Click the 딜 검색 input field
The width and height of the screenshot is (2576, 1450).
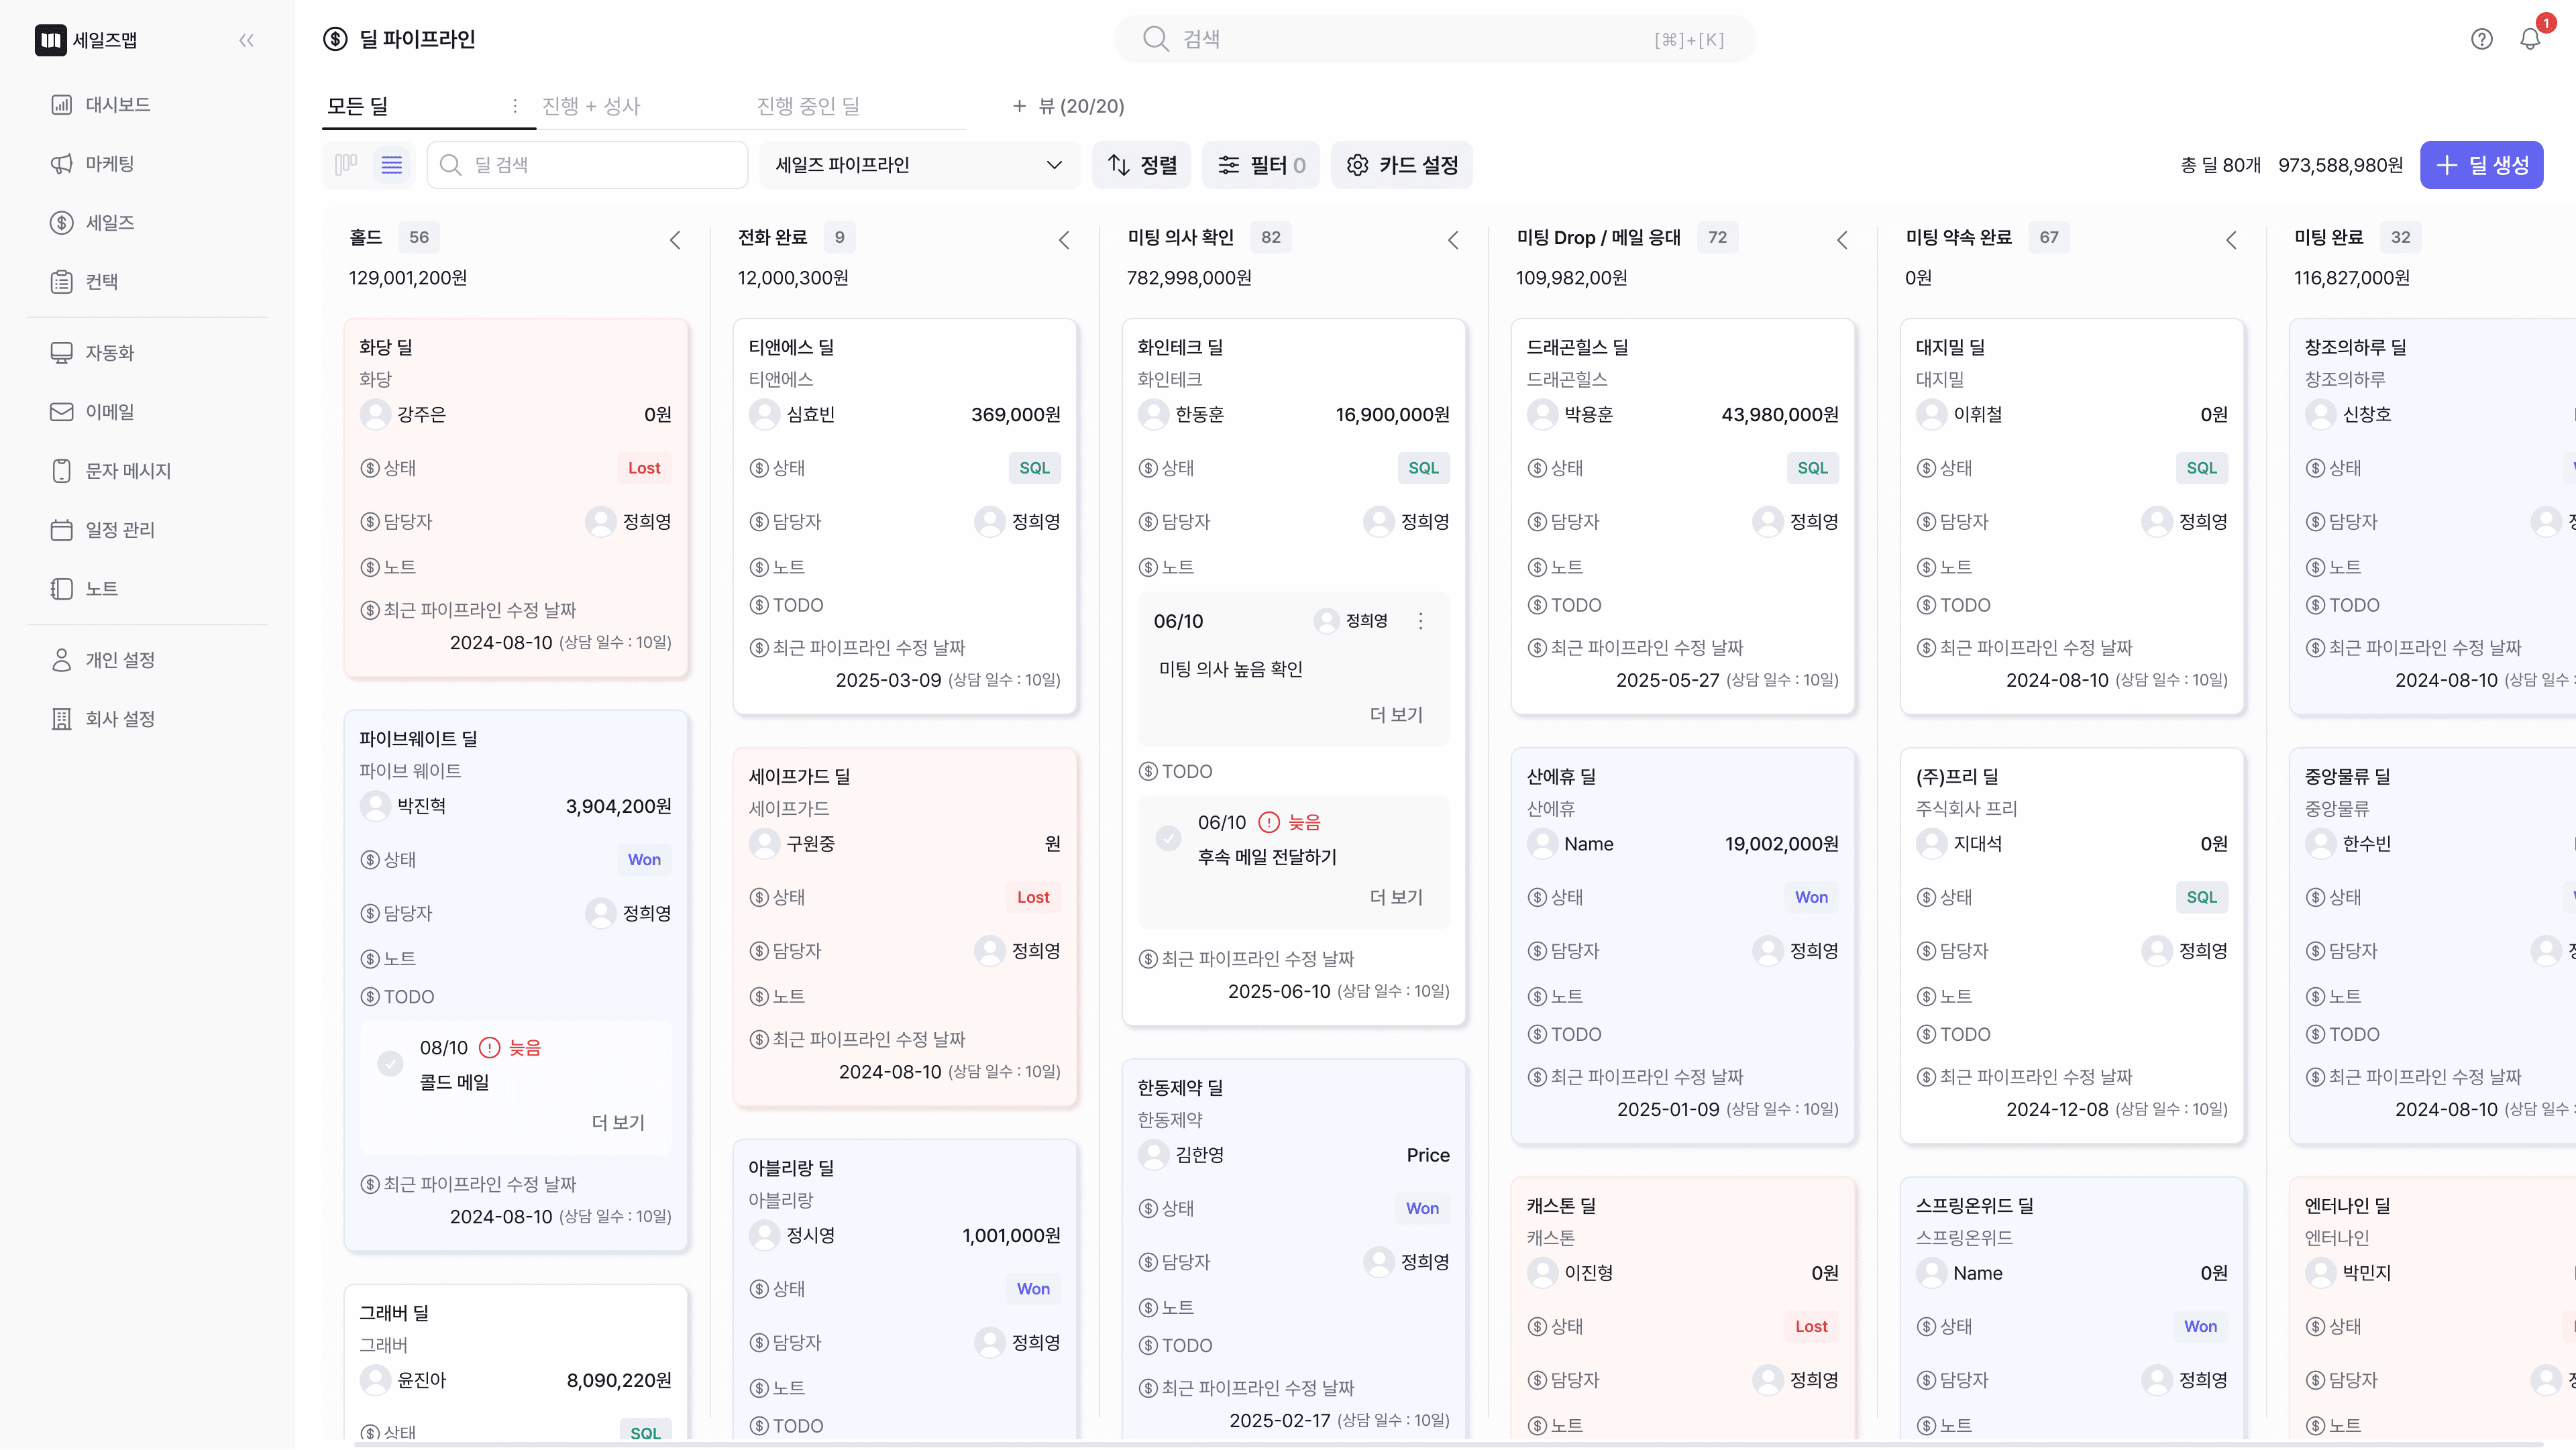[587, 165]
